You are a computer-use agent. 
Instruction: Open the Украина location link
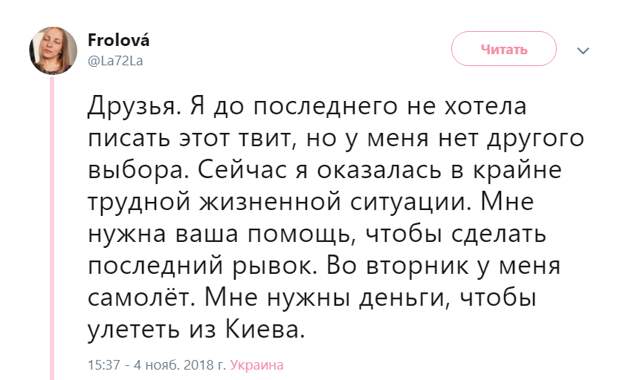pyautogui.click(x=257, y=365)
